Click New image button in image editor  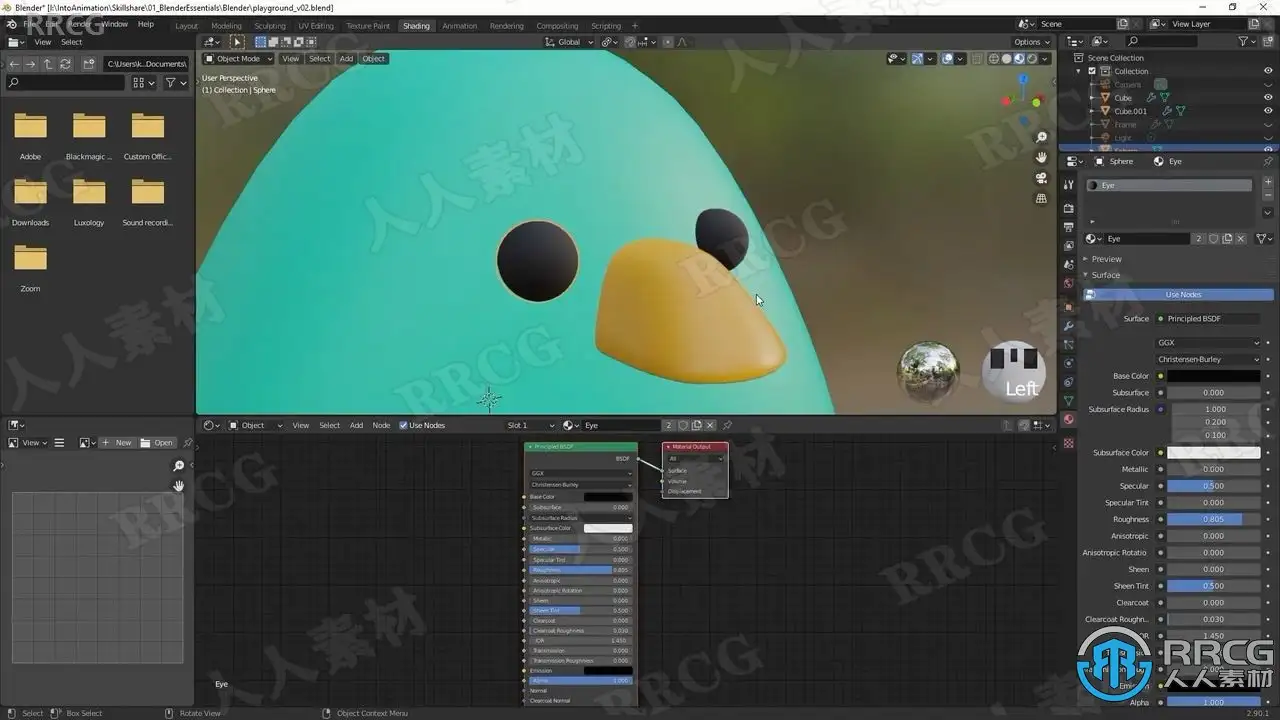coord(118,442)
